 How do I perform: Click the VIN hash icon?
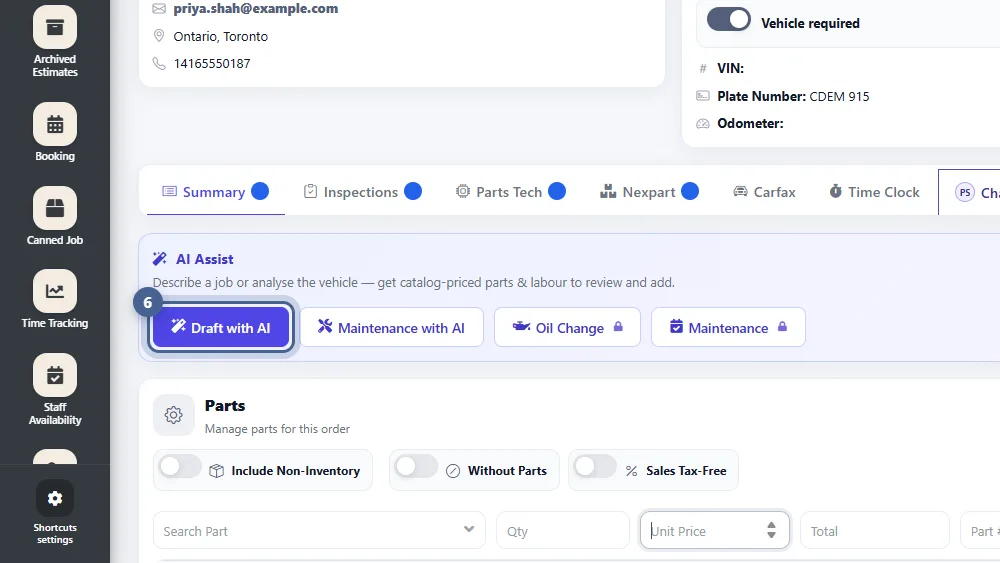pyautogui.click(x=703, y=68)
